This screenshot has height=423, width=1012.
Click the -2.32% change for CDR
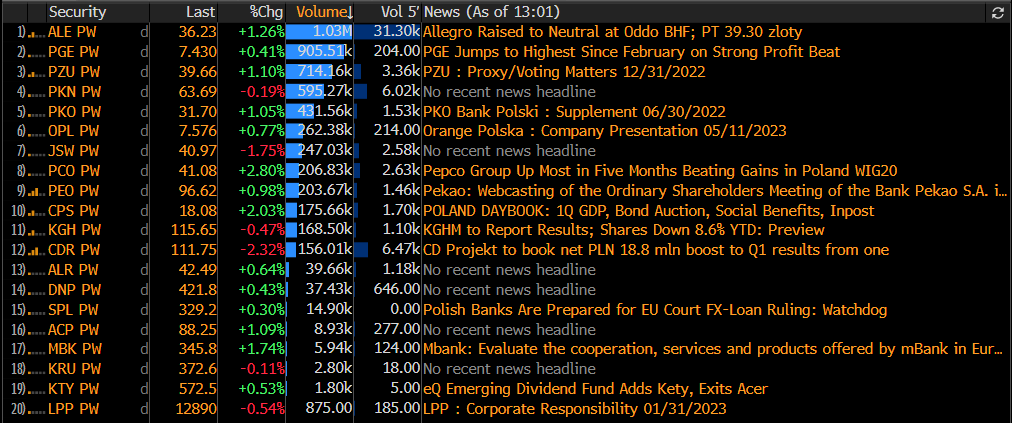point(262,251)
